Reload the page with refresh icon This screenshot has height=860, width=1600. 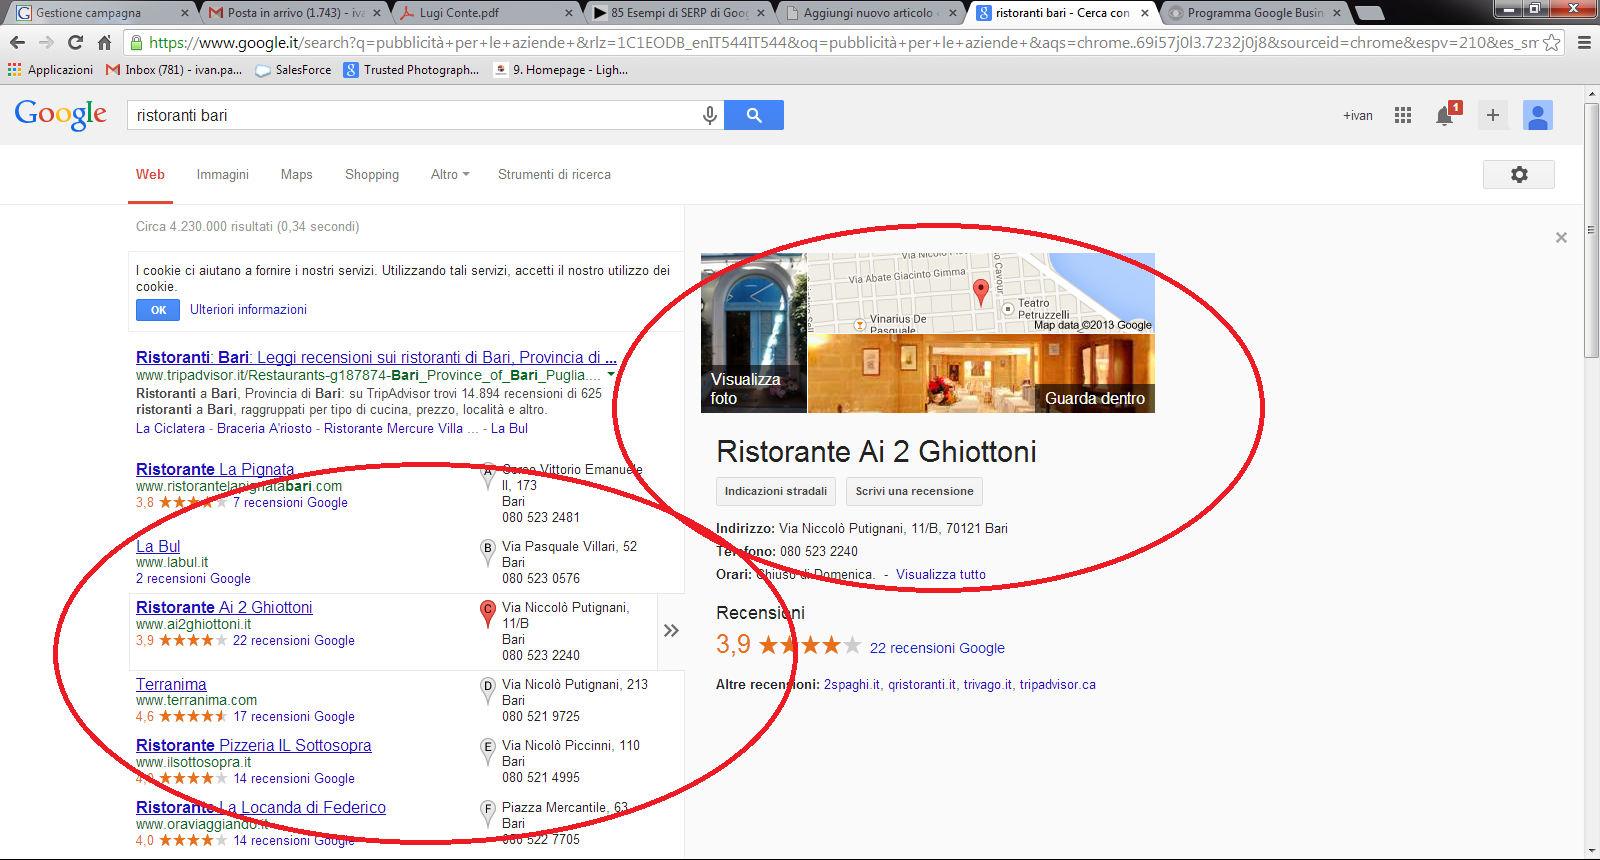pyautogui.click(x=75, y=42)
